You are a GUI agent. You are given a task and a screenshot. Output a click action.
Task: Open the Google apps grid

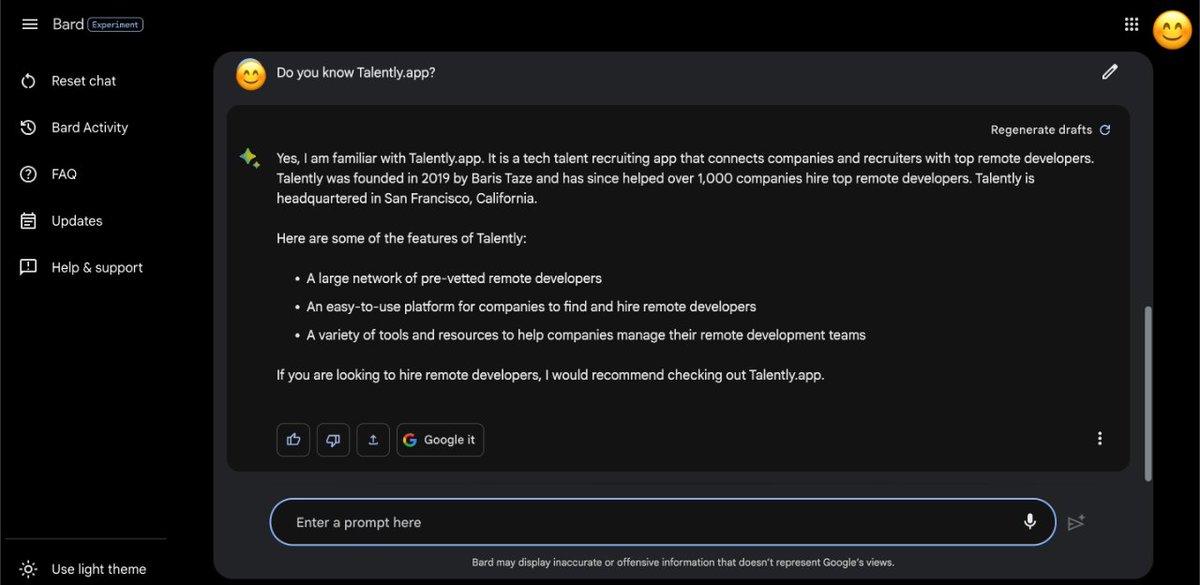(1131, 25)
